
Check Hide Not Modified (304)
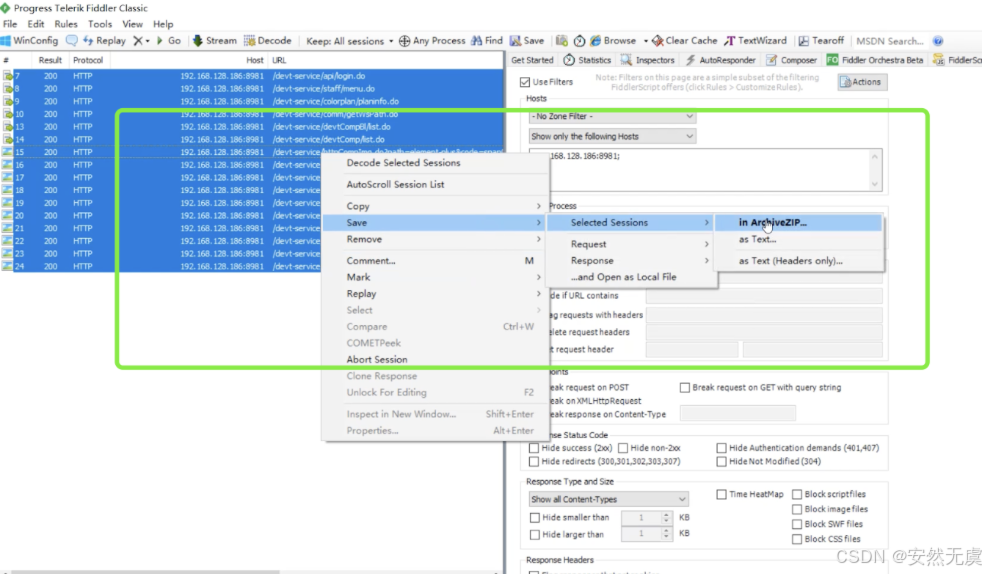click(x=721, y=461)
